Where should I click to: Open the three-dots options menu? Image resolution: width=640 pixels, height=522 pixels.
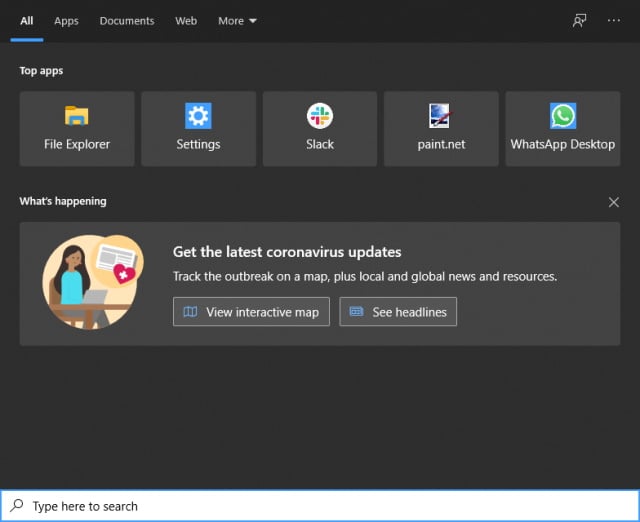614,20
